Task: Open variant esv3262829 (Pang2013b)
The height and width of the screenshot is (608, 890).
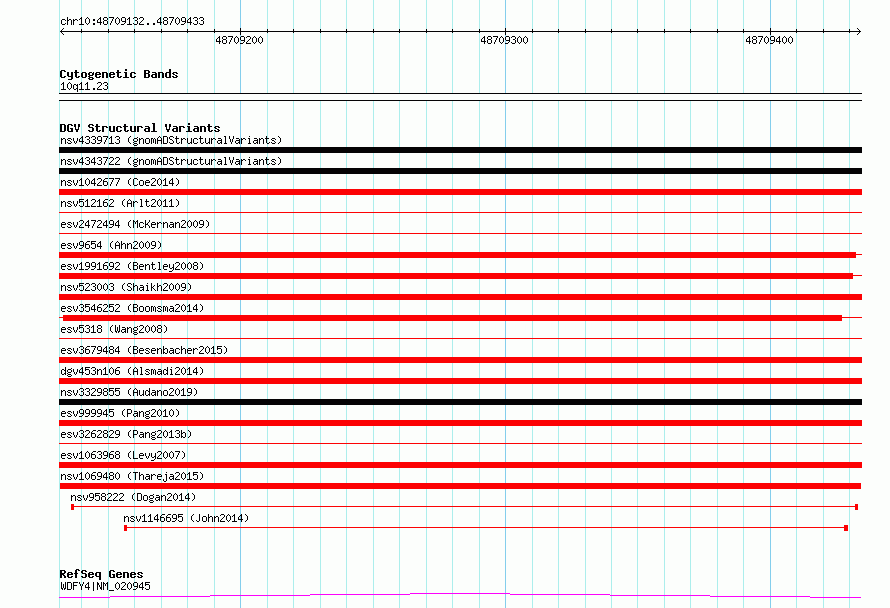Action: click(x=126, y=434)
